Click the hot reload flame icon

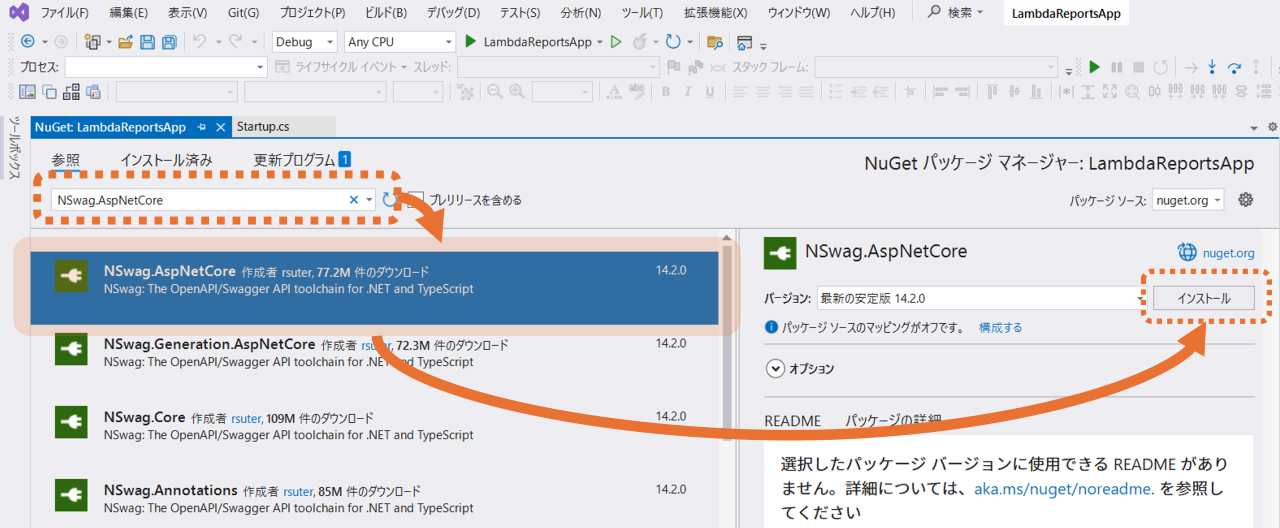pyautogui.click(x=639, y=42)
